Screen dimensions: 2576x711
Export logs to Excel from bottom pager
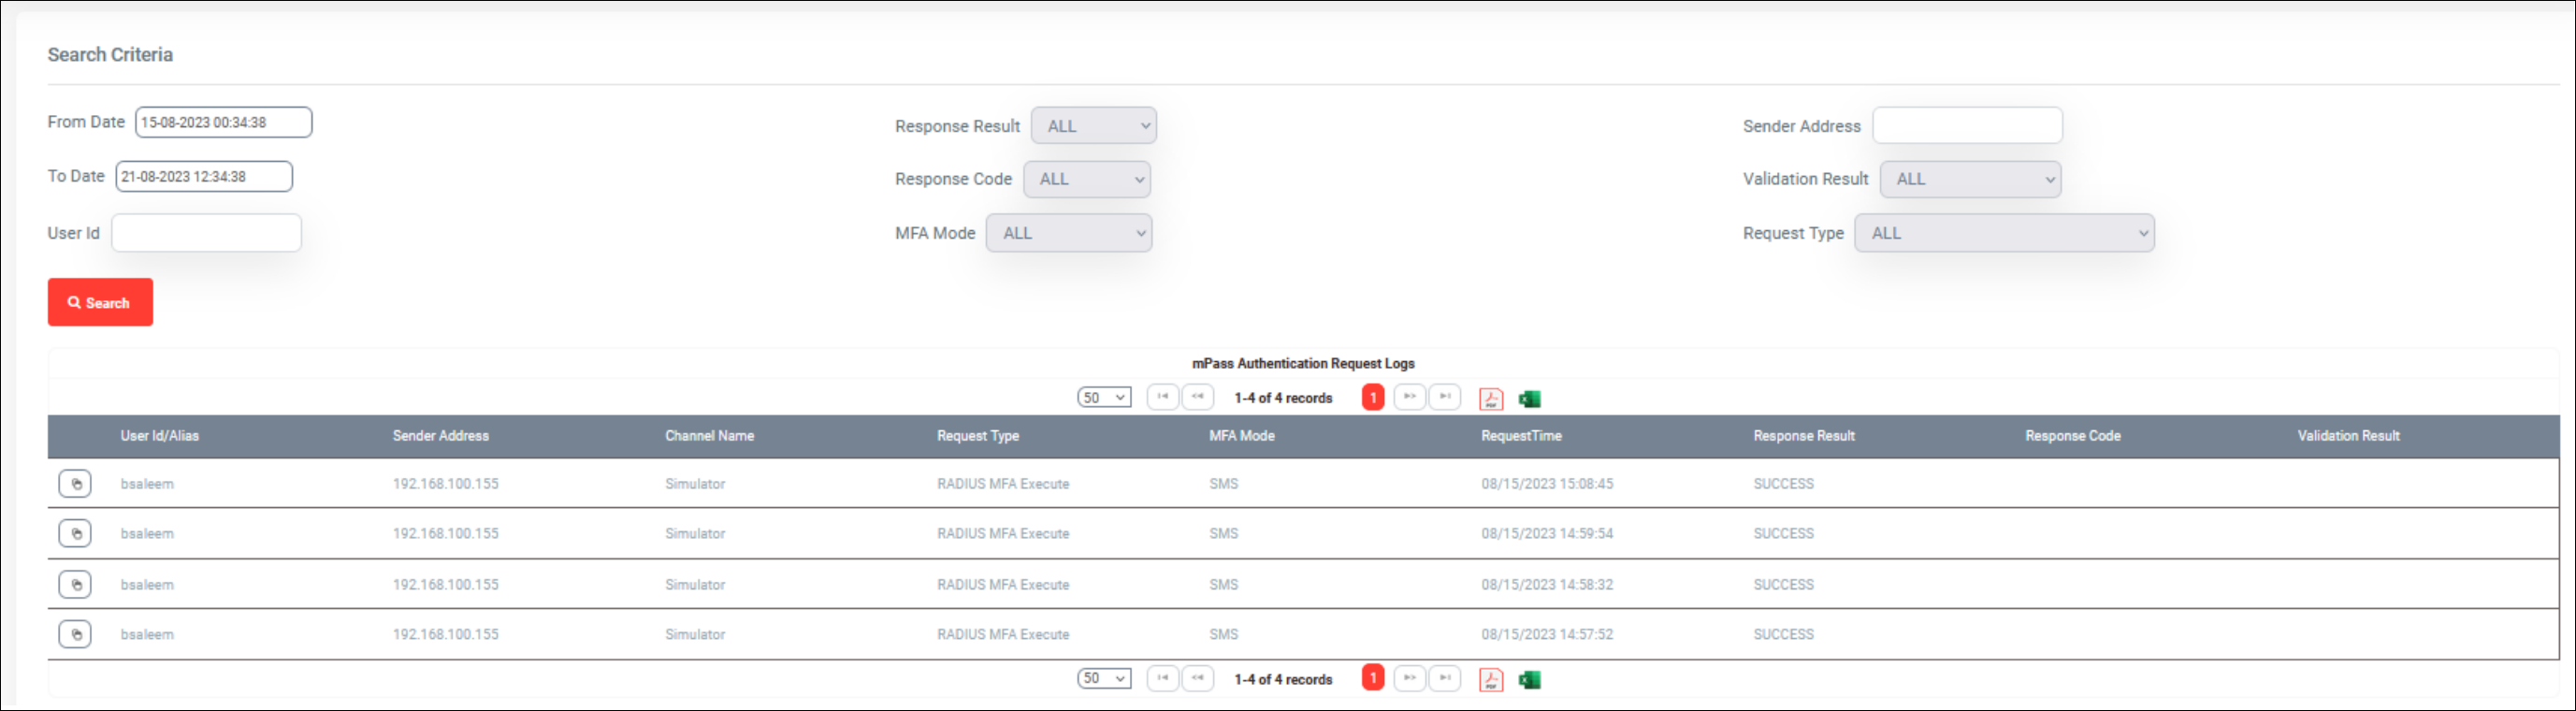click(1529, 680)
